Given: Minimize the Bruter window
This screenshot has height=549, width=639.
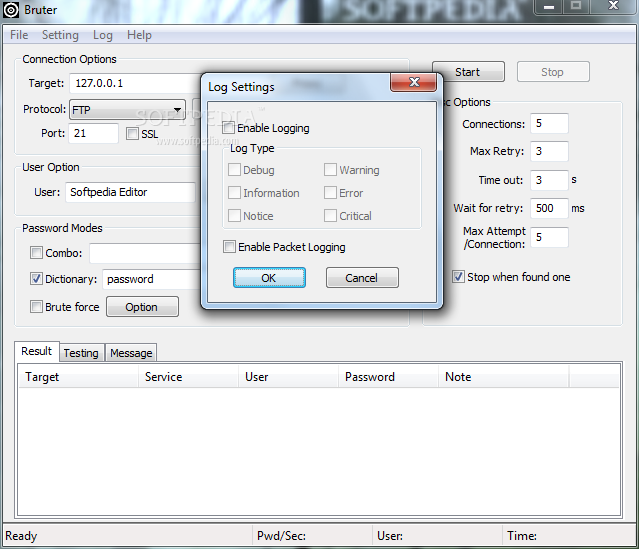Looking at the screenshot, I should pyautogui.click(x=549, y=7).
